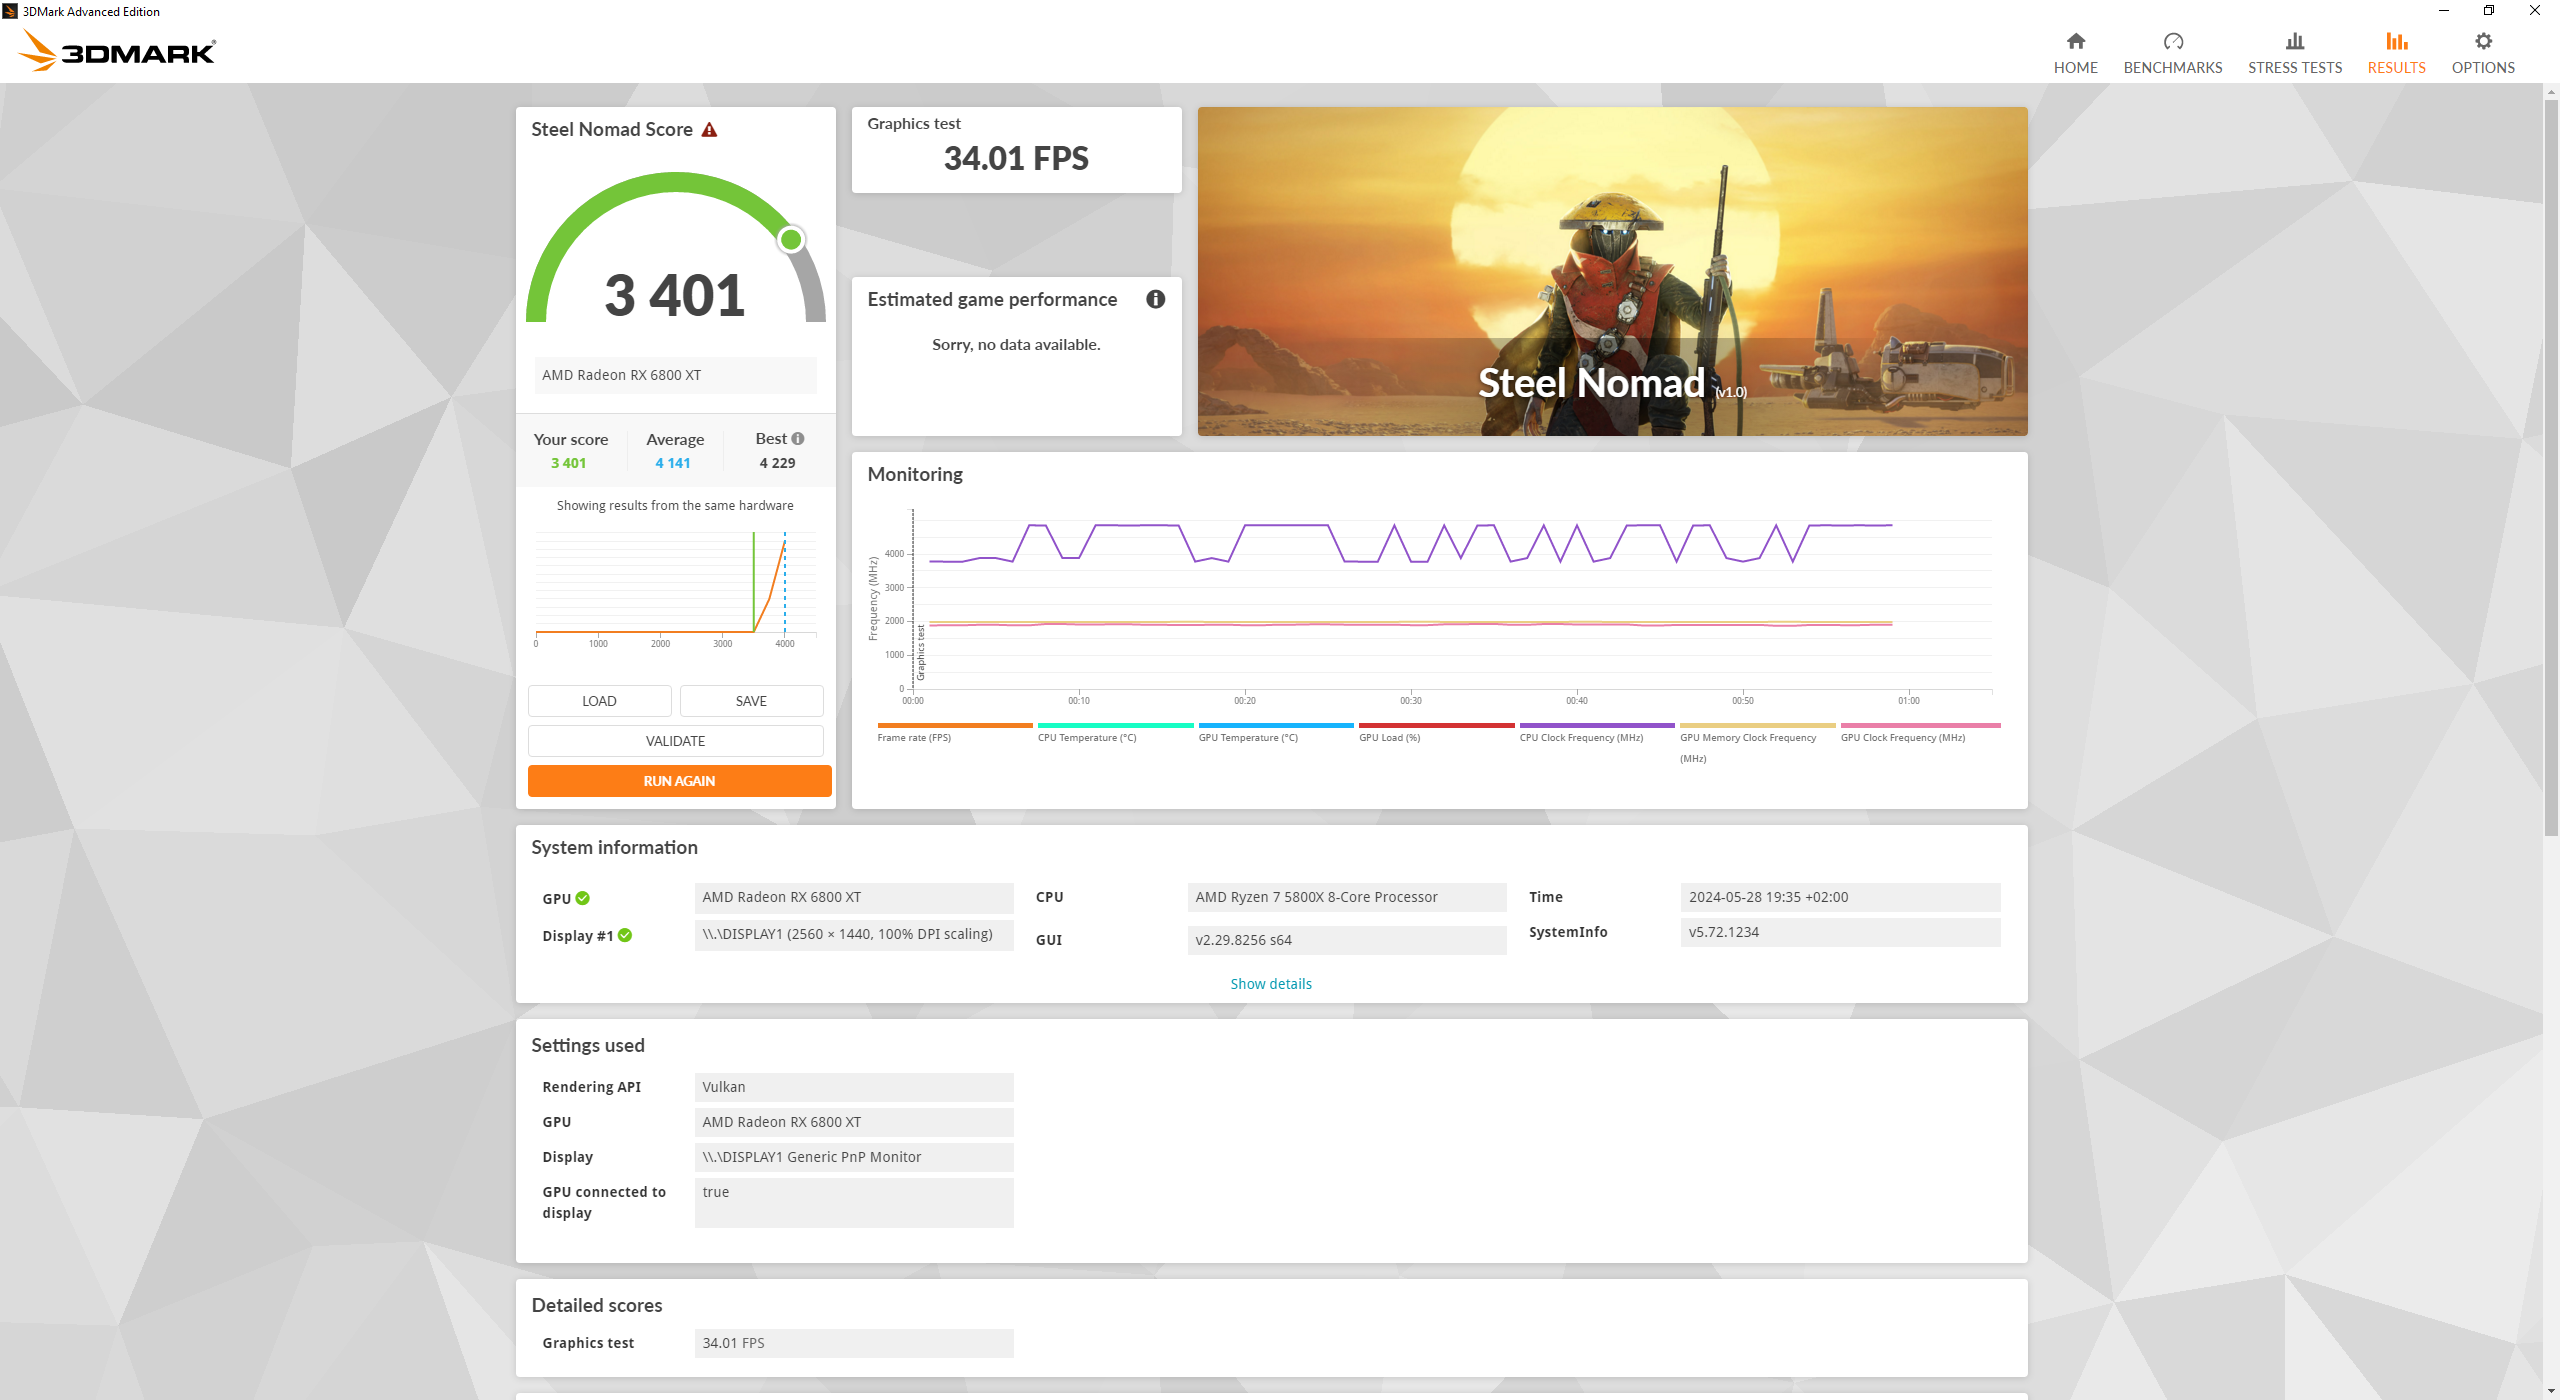Screen dimensions: 2560x1400
Task: Click info icon on Estimated game performance
Action: [x=1155, y=299]
